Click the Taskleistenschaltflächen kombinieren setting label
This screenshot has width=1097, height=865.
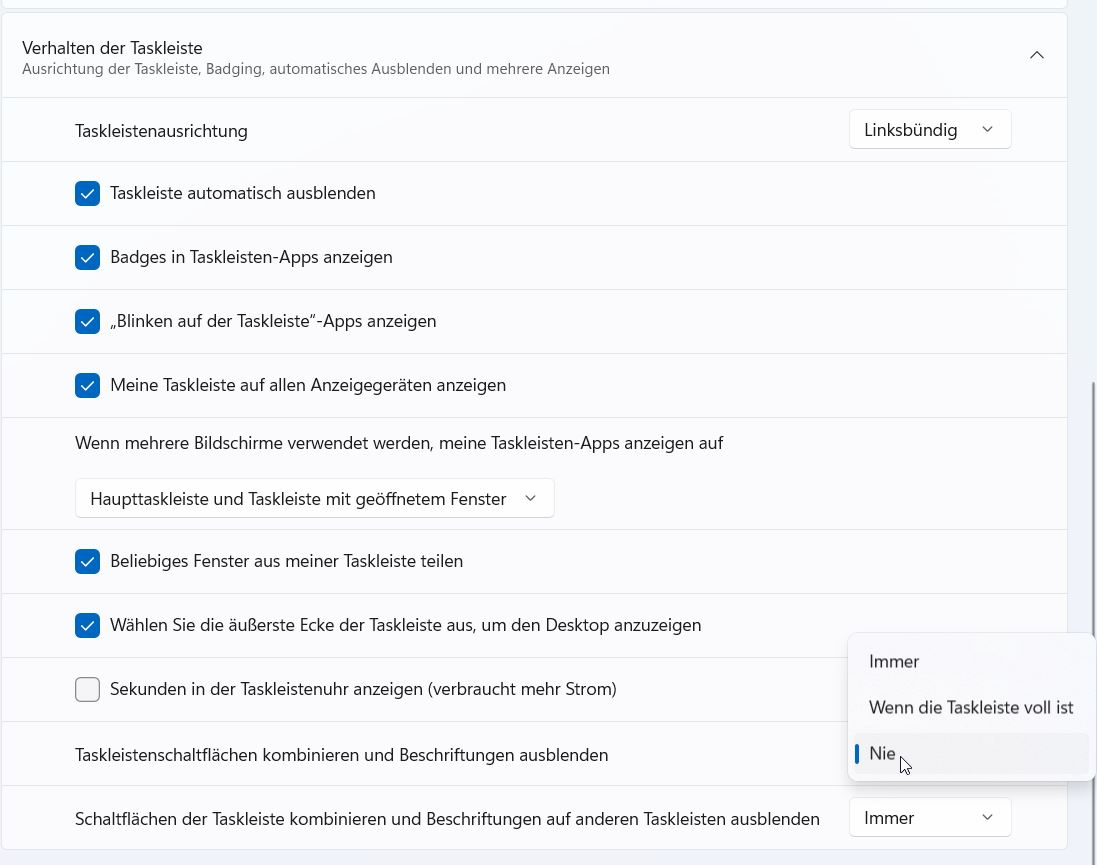coord(341,755)
